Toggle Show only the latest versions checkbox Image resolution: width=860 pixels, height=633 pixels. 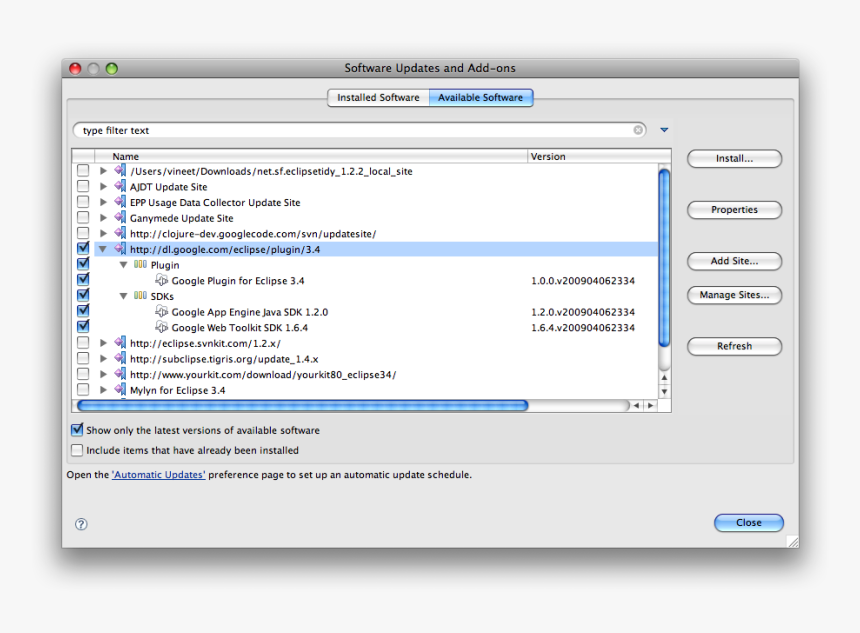(77, 429)
